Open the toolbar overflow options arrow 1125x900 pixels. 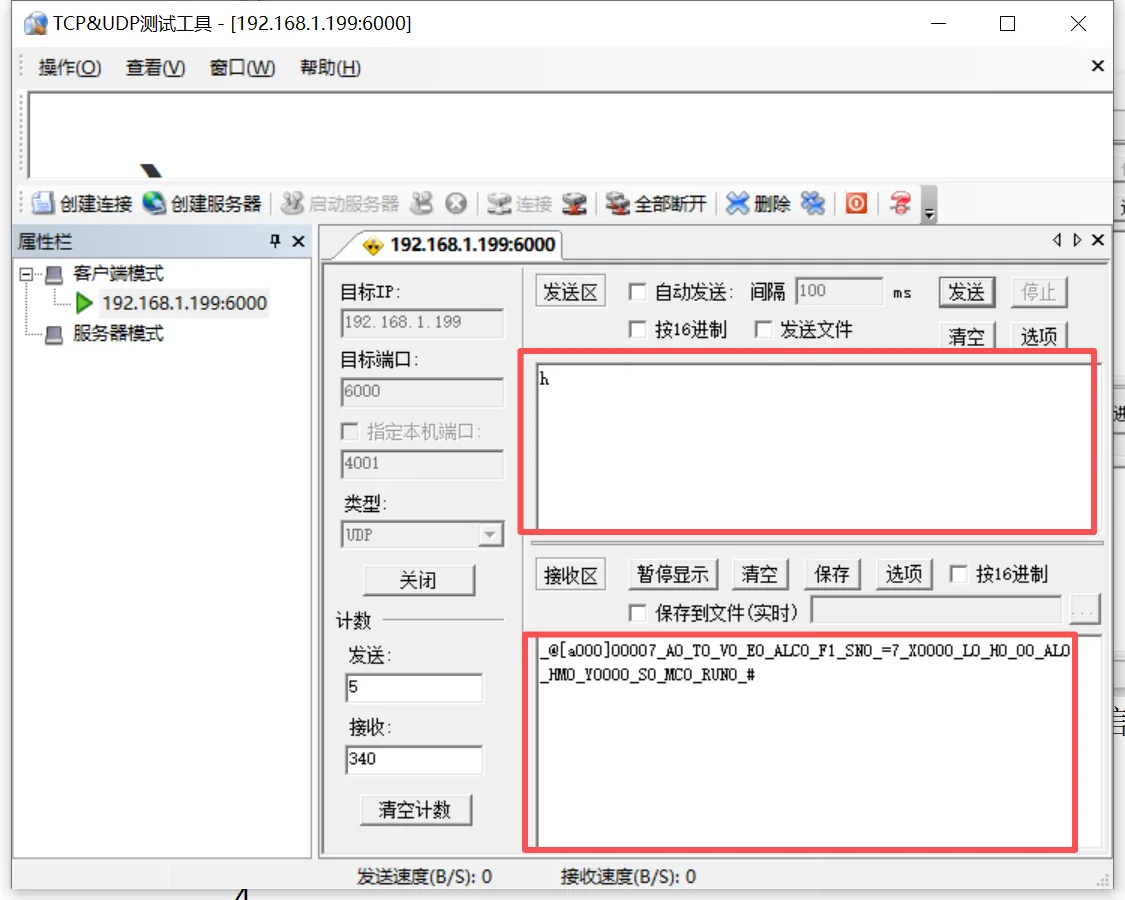pyautogui.click(x=929, y=205)
